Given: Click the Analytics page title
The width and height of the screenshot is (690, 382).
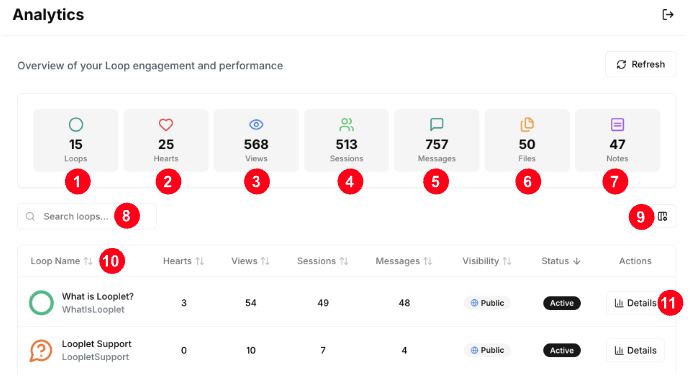Looking at the screenshot, I should [x=48, y=15].
